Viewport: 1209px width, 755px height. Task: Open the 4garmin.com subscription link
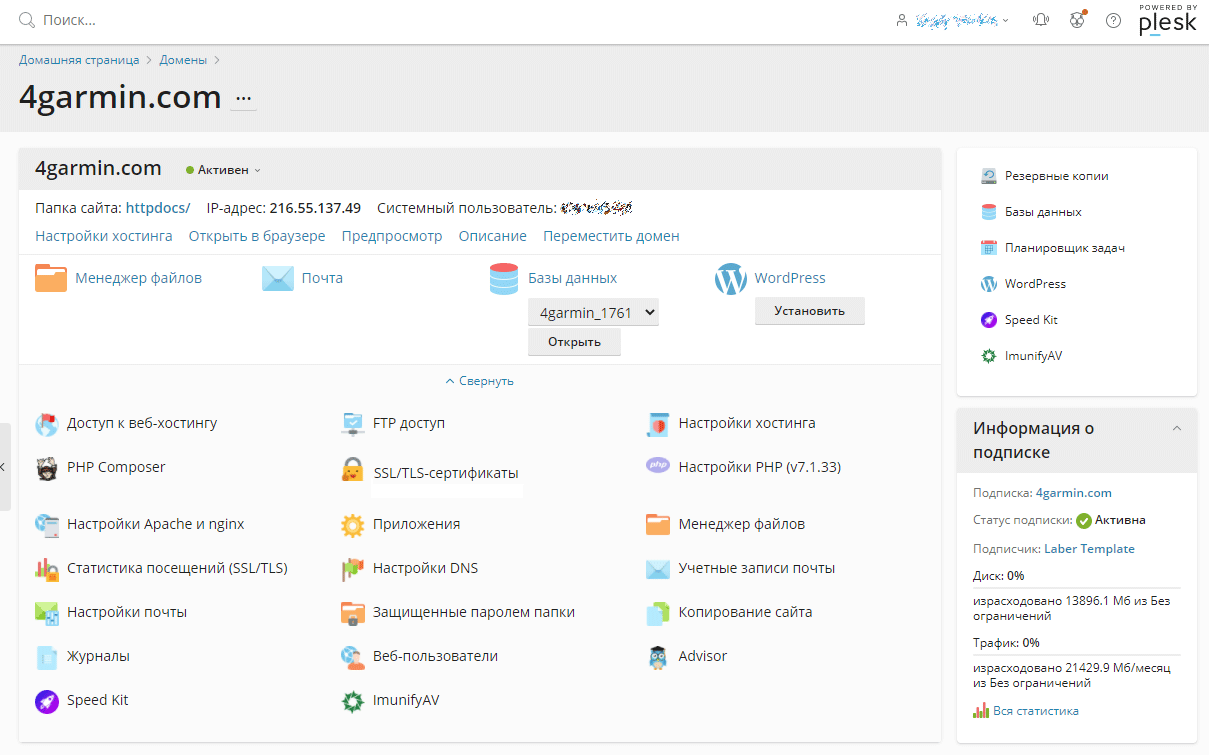pos(1074,493)
